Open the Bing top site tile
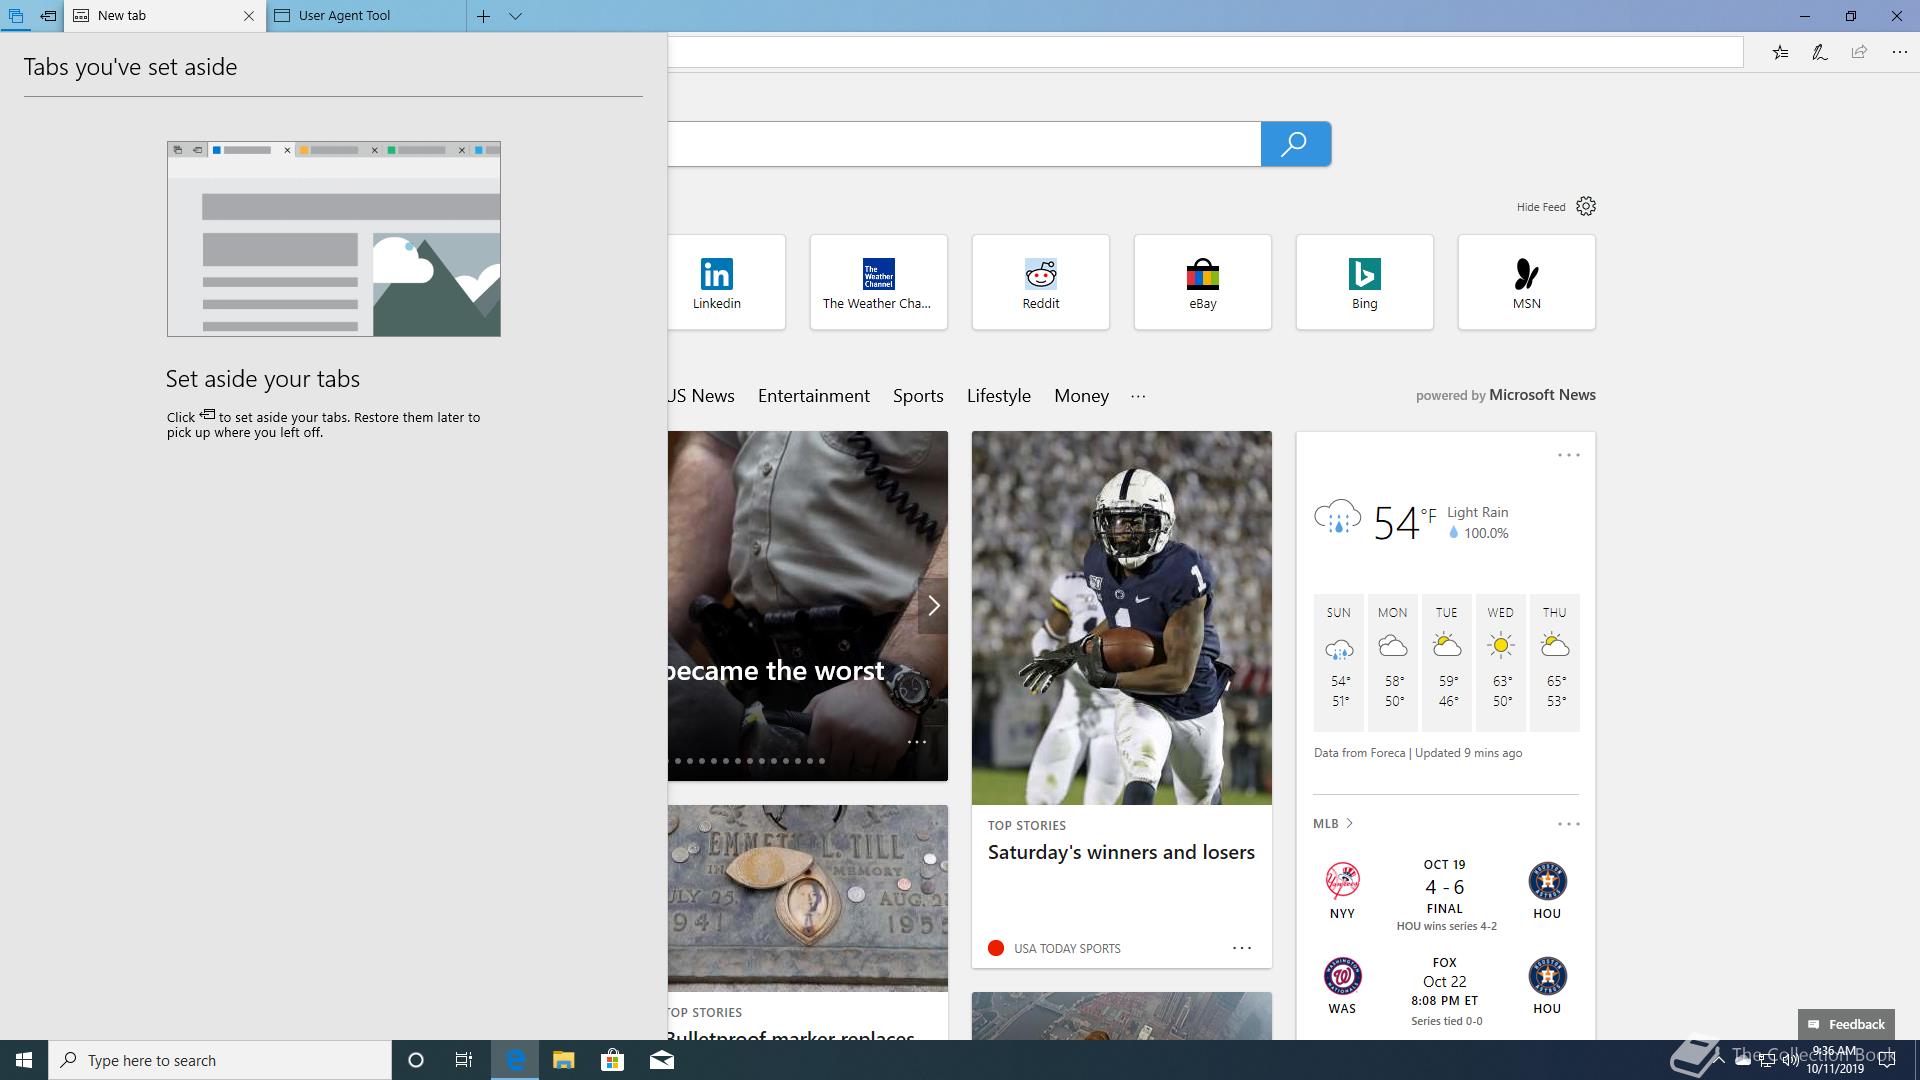The height and width of the screenshot is (1080, 1920). pos(1364,282)
